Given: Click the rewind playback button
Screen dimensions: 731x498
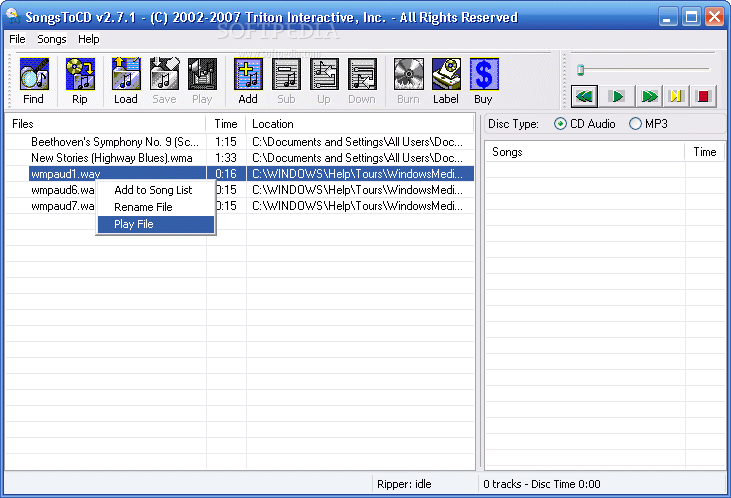Looking at the screenshot, I should (x=584, y=97).
